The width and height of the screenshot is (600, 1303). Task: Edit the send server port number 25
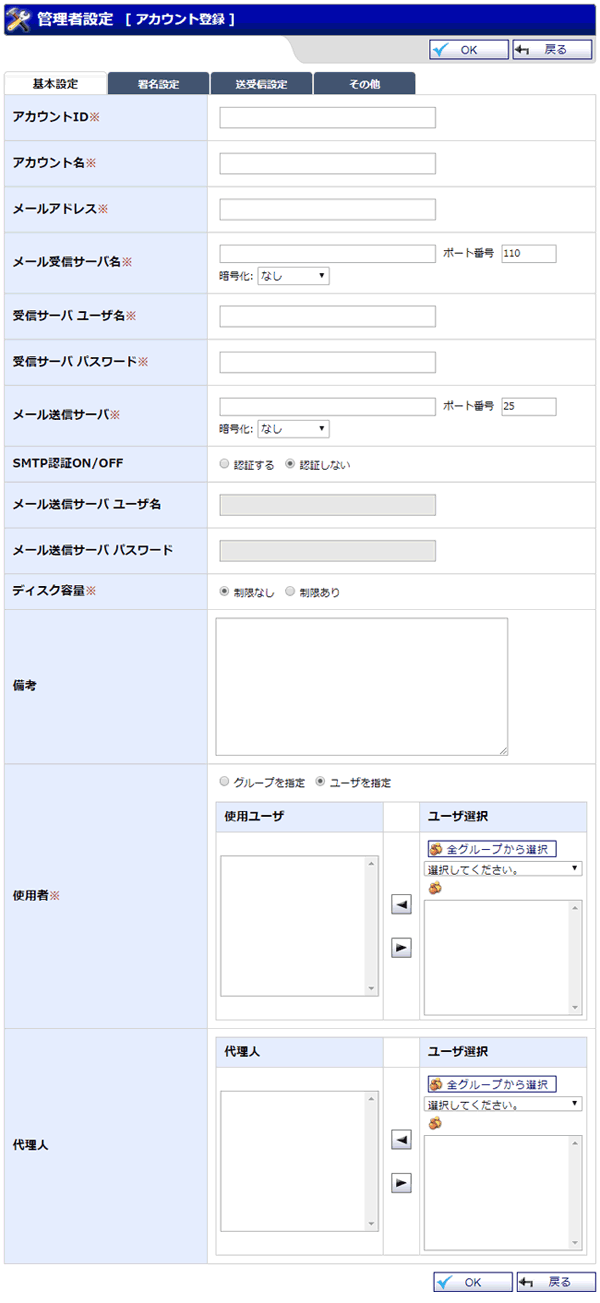tap(528, 406)
